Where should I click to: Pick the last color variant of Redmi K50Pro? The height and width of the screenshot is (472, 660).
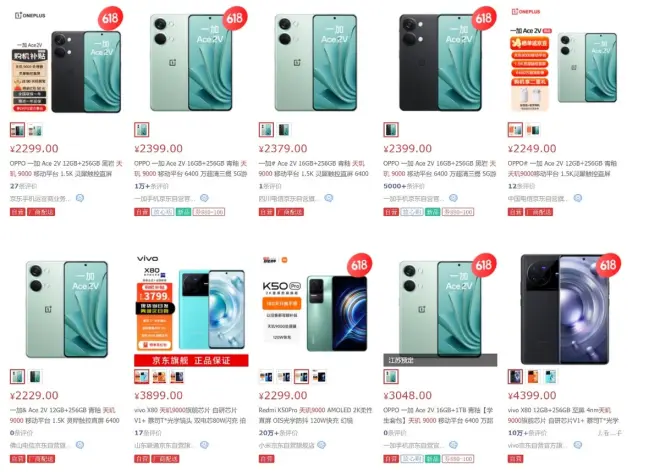pos(319,376)
